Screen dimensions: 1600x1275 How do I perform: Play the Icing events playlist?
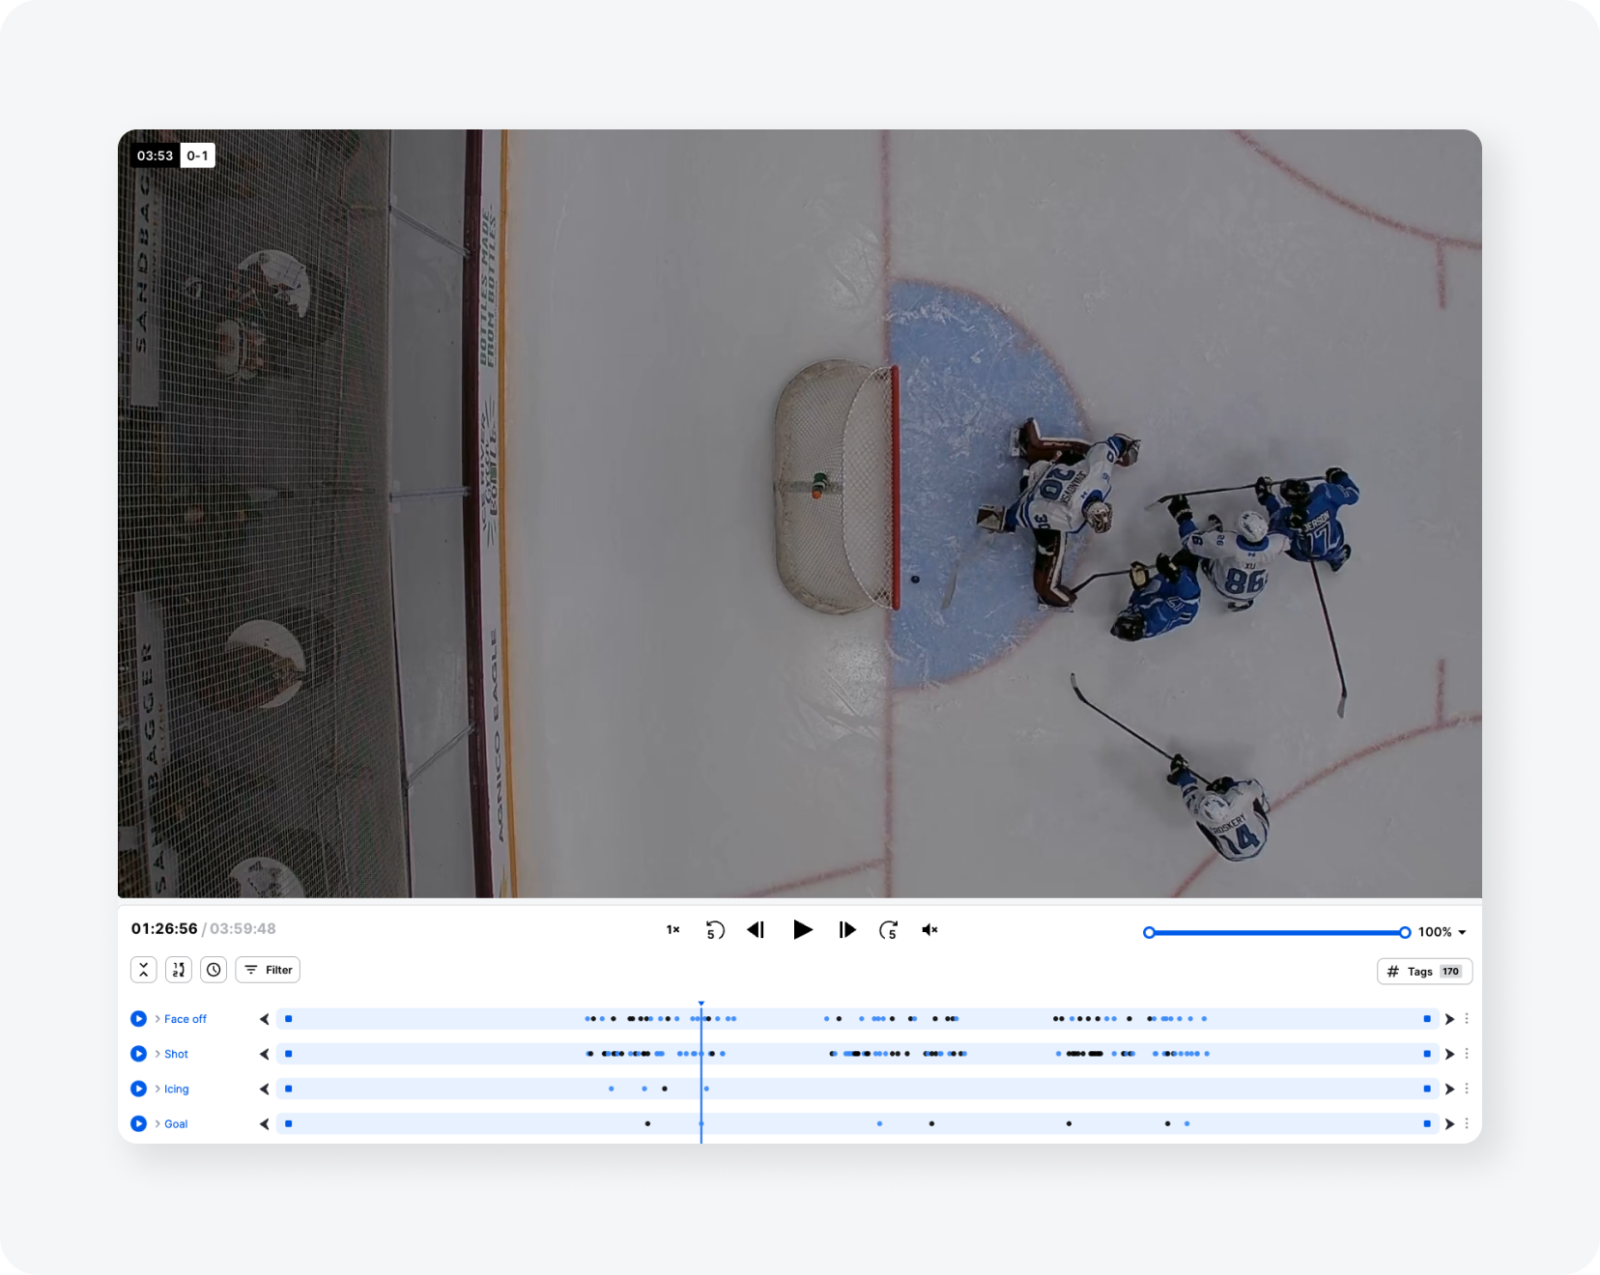click(139, 1089)
